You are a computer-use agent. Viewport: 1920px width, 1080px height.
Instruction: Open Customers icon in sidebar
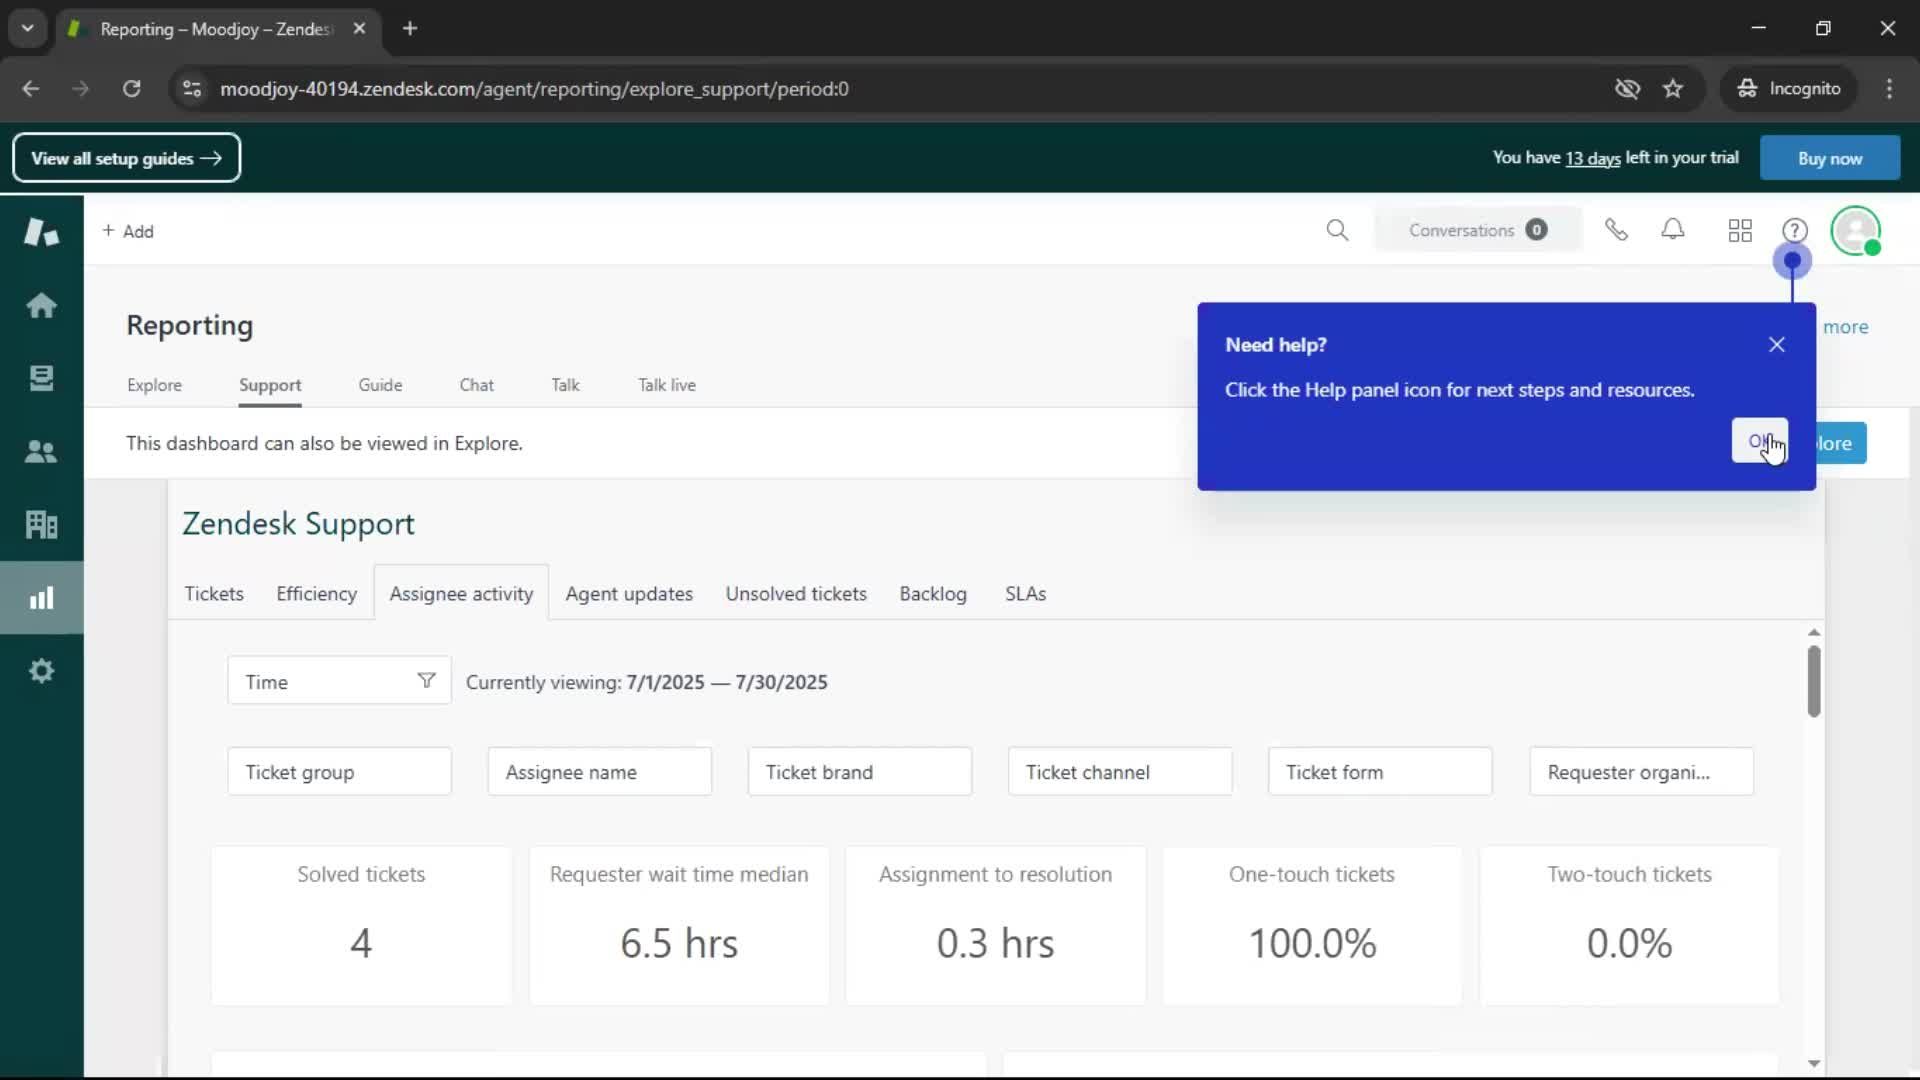[x=41, y=452]
